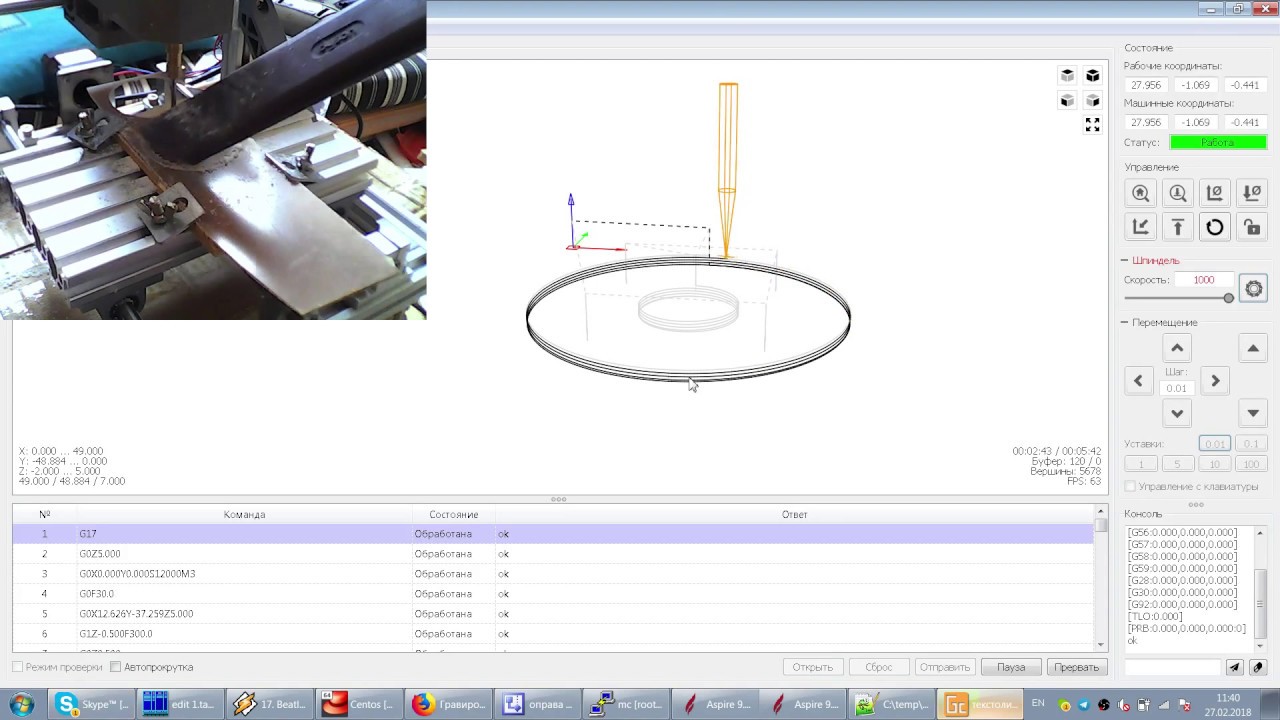
Task: Click the green Работа status indicator
Action: click(1218, 142)
